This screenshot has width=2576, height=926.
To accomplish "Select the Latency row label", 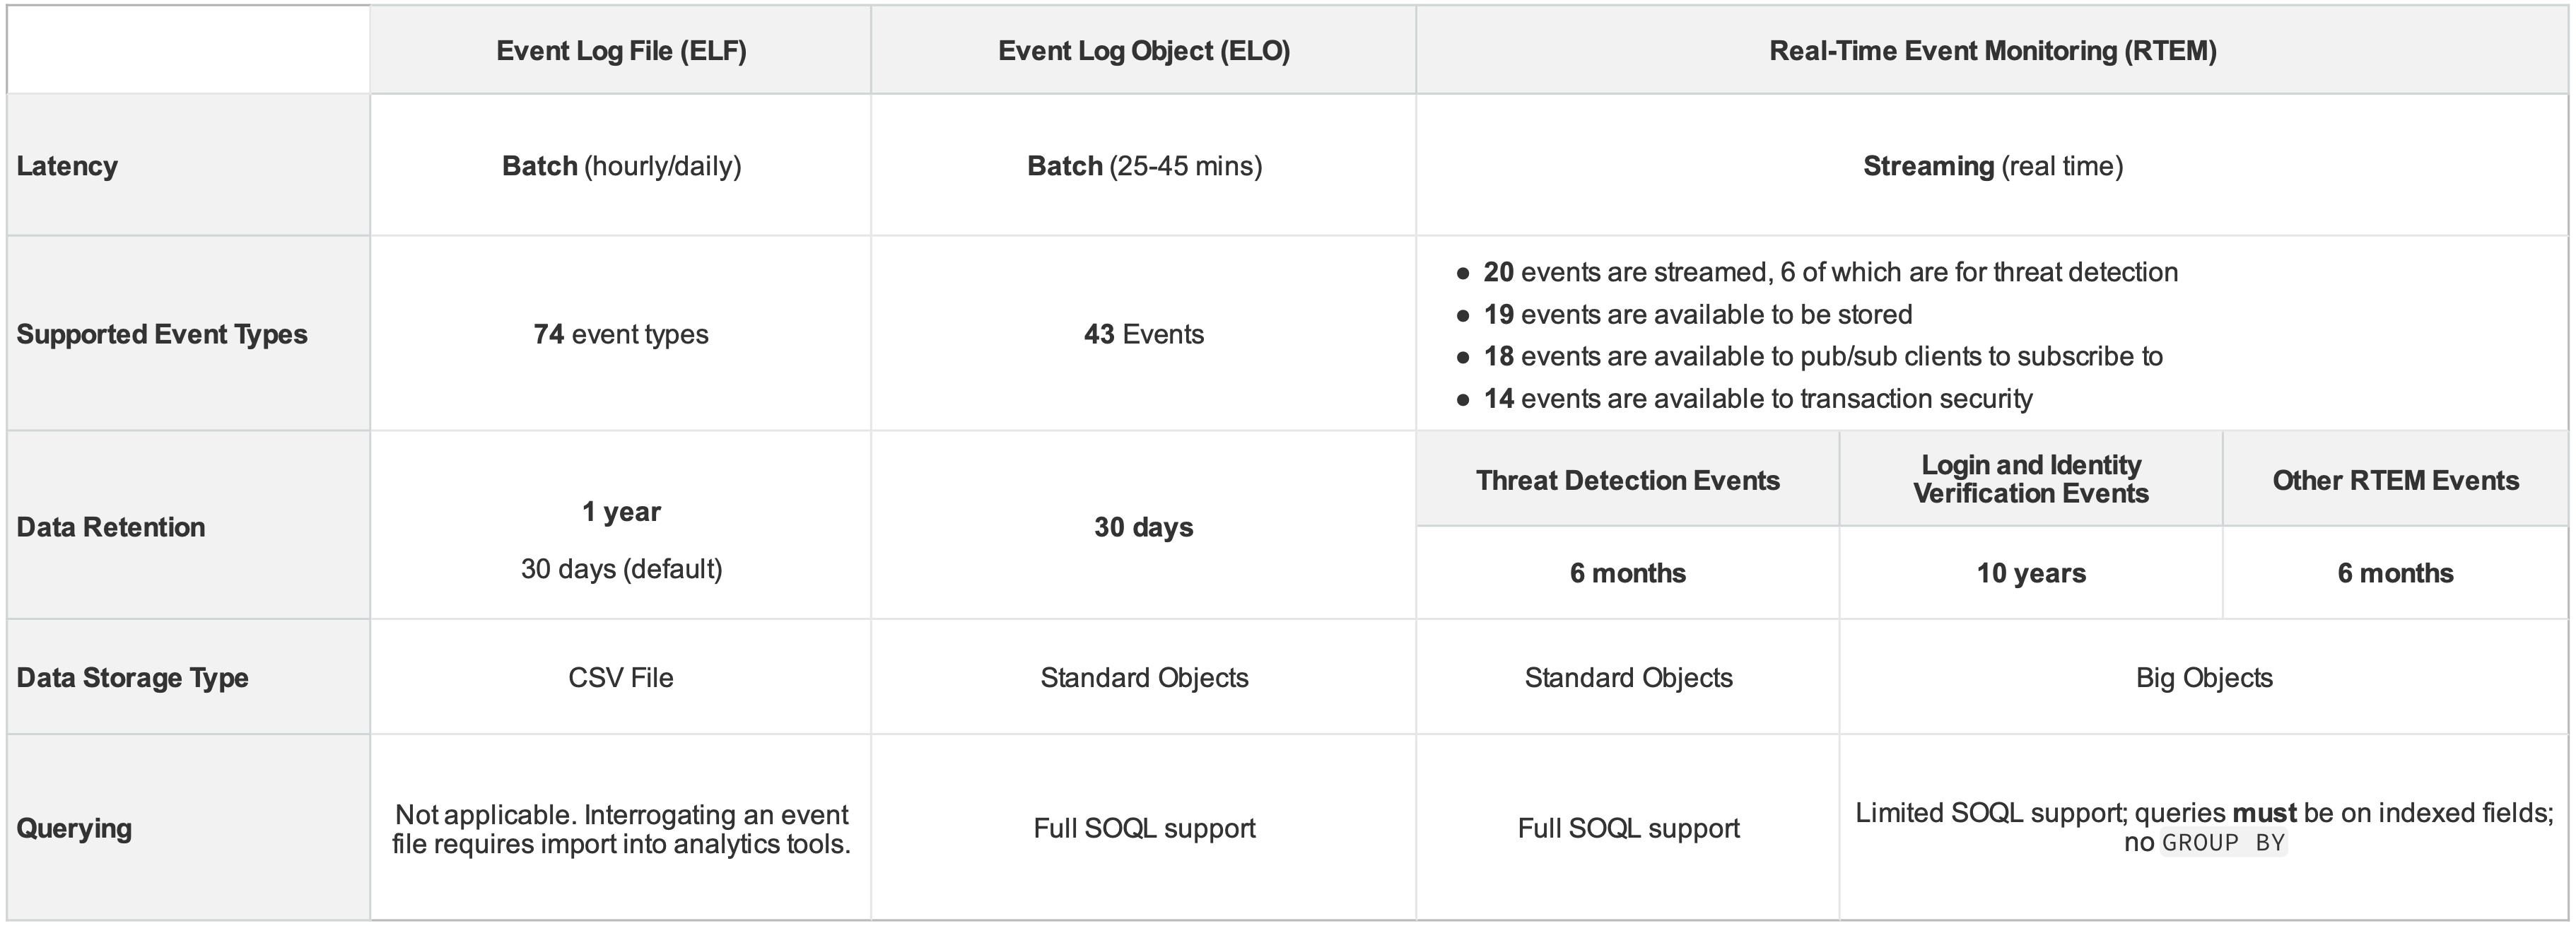I will click(x=67, y=166).
